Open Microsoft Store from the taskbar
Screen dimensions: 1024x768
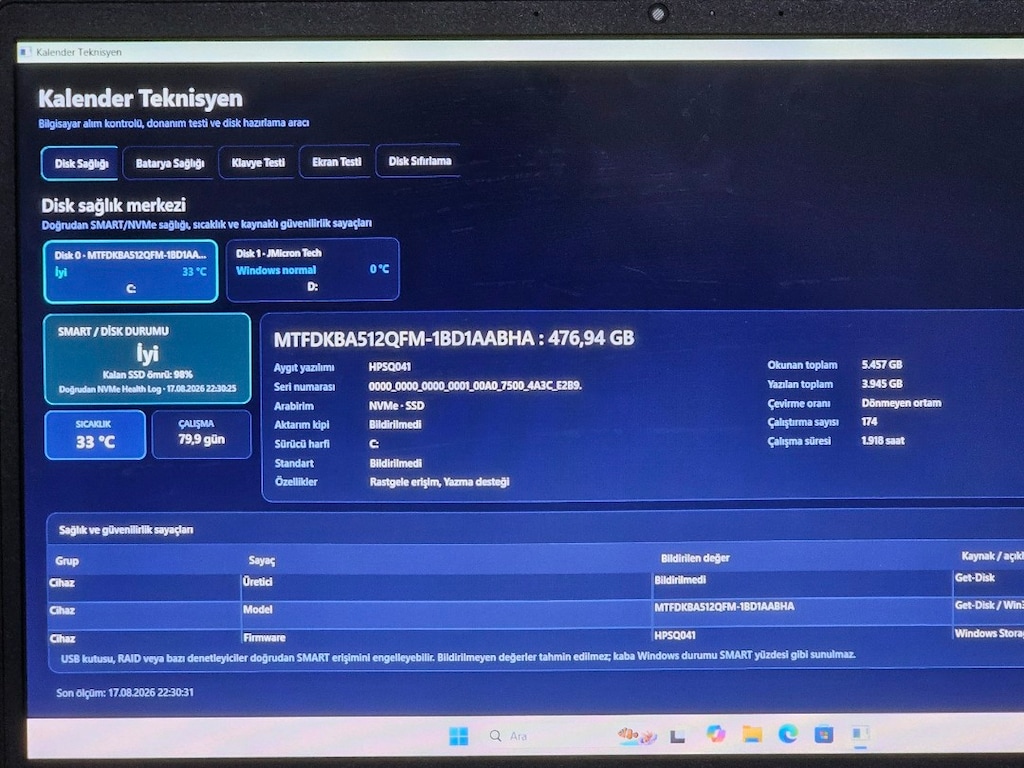coord(824,735)
